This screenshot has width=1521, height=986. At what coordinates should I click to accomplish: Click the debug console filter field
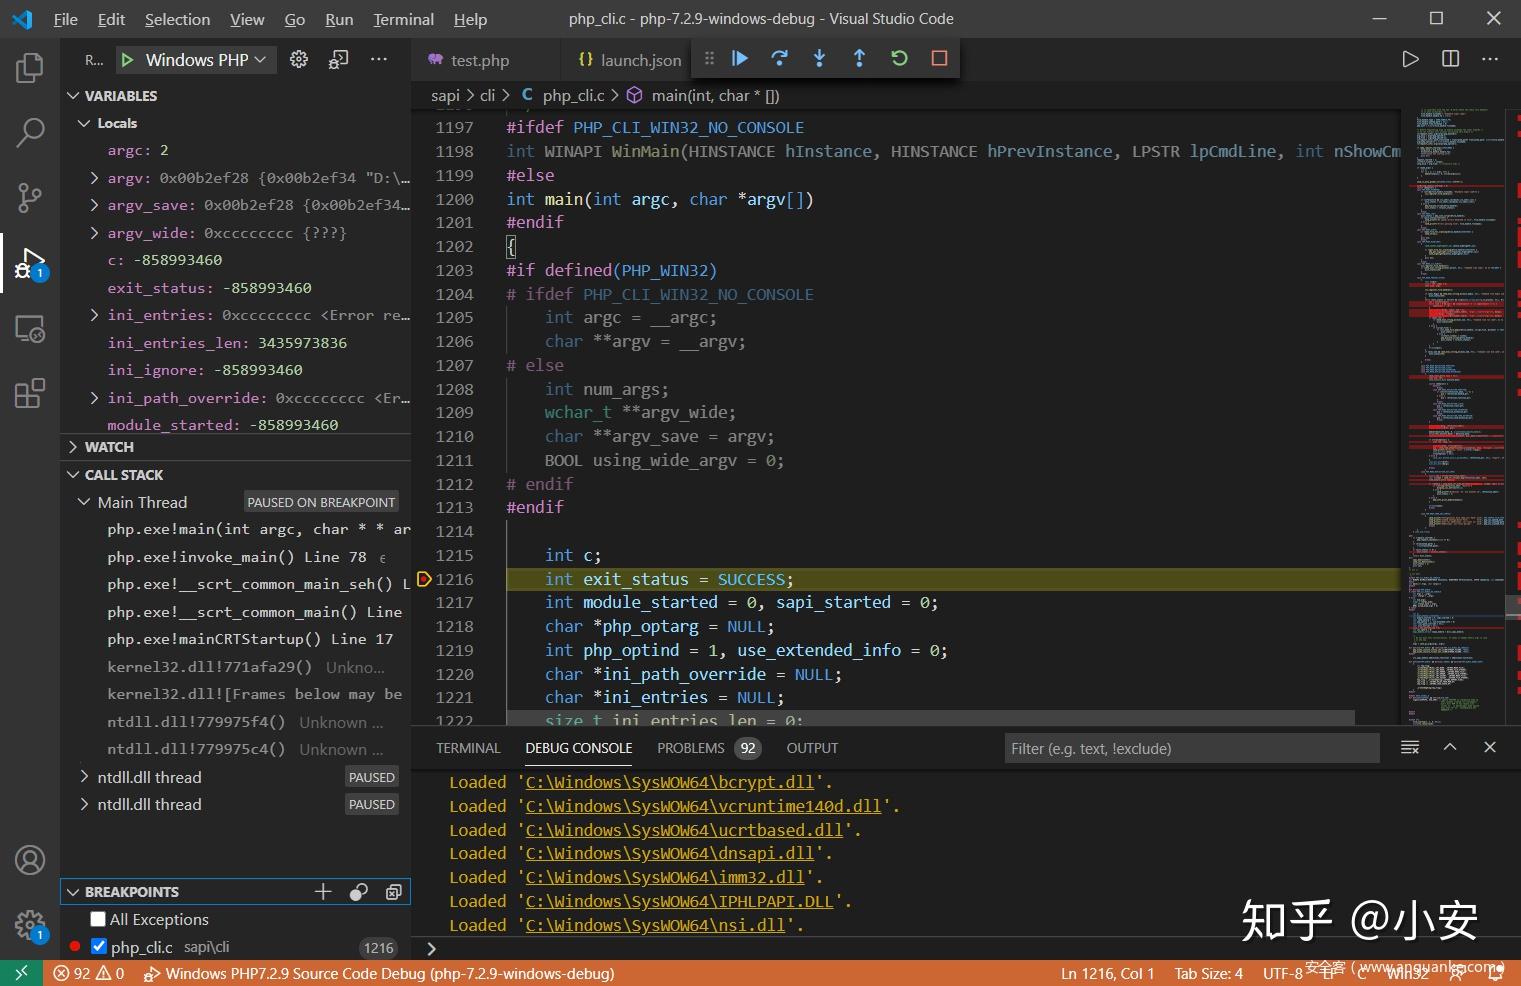(1190, 748)
